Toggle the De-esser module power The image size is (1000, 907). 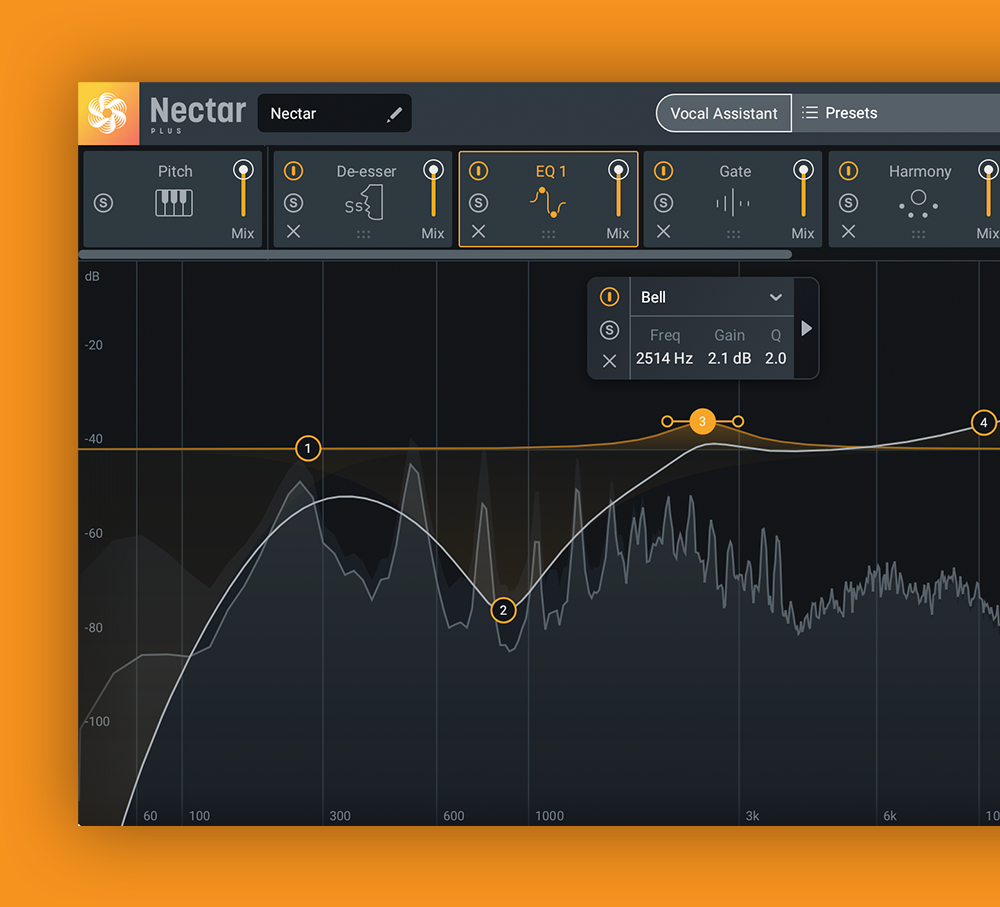(293, 171)
